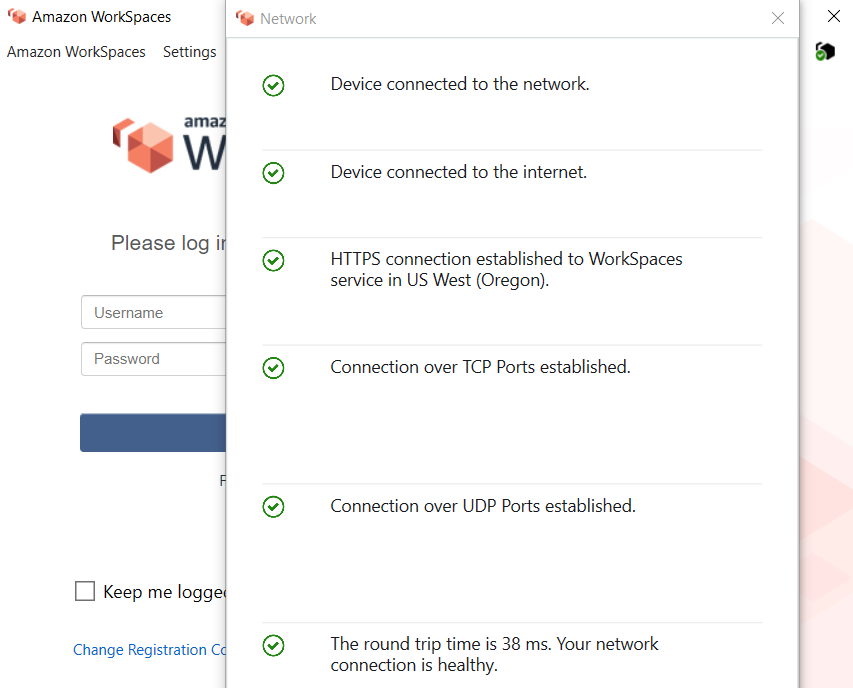Click the network status icon at top right

pyautogui.click(x=824, y=51)
